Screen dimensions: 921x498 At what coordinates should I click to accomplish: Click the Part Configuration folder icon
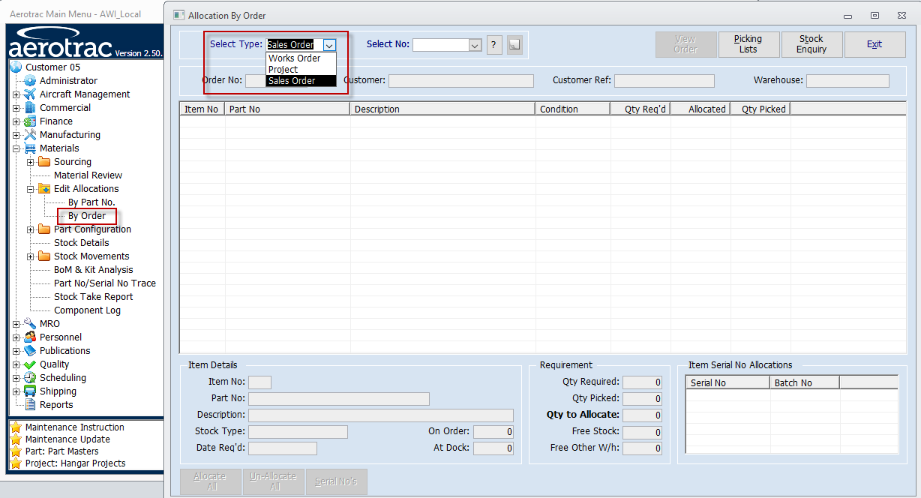[44, 229]
